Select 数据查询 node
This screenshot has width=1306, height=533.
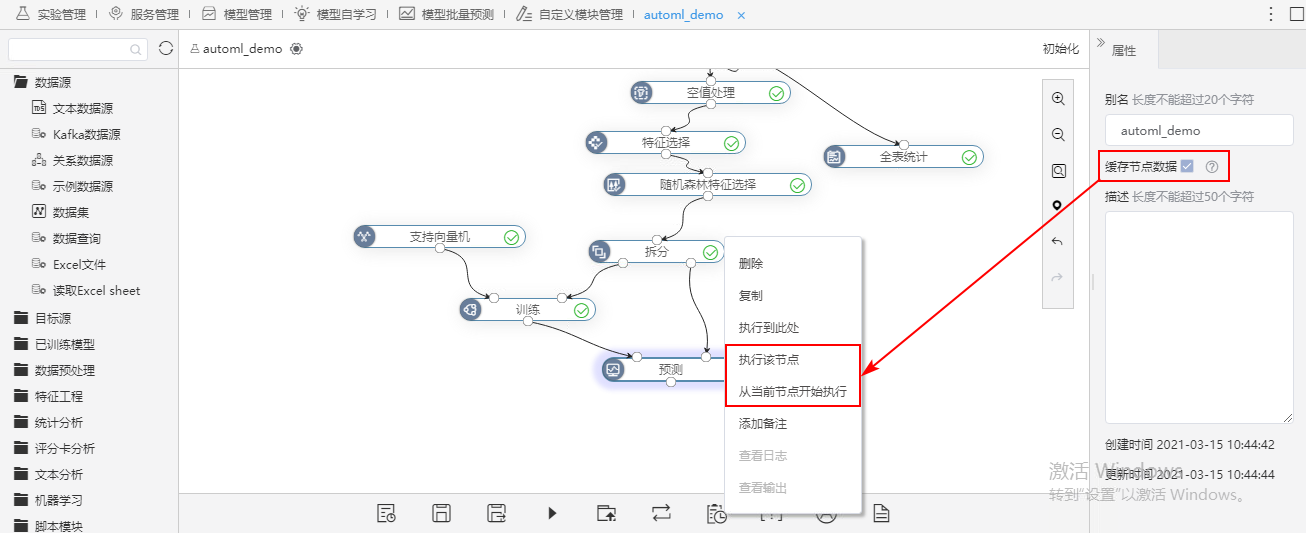point(66,238)
